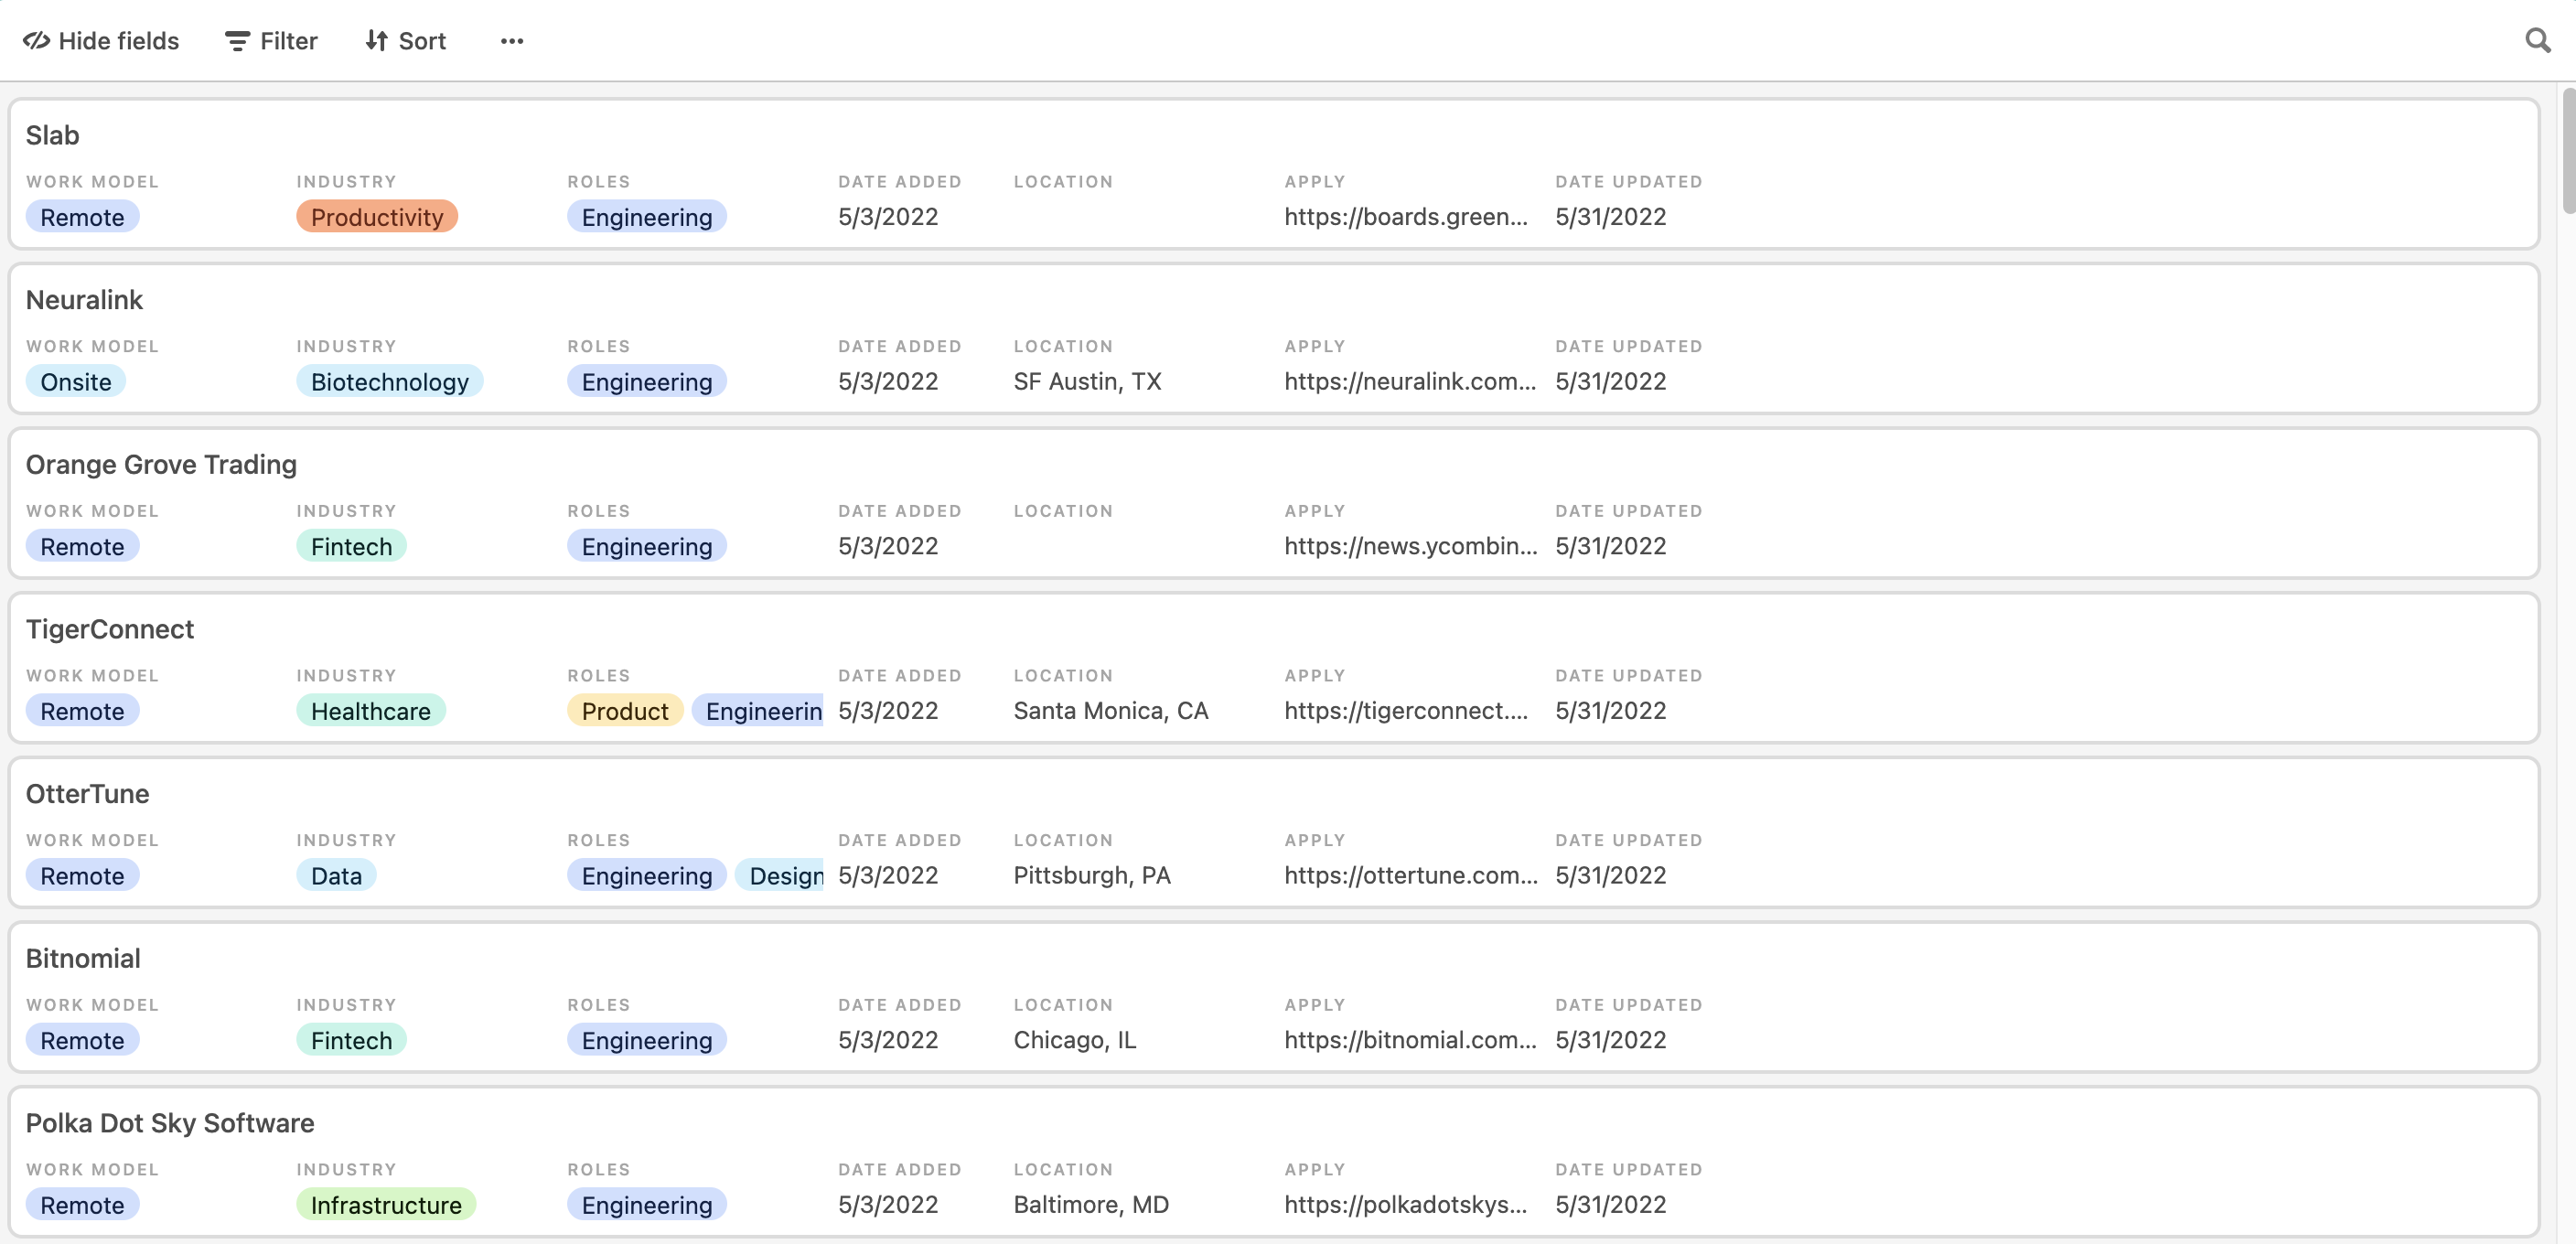Select the Productivity industry tag on Slab

point(377,217)
